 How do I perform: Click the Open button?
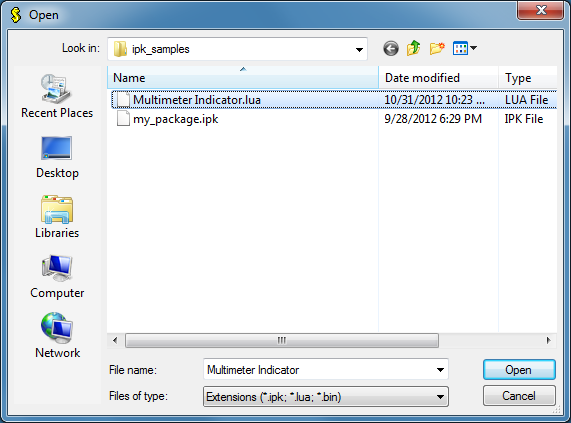click(x=519, y=370)
